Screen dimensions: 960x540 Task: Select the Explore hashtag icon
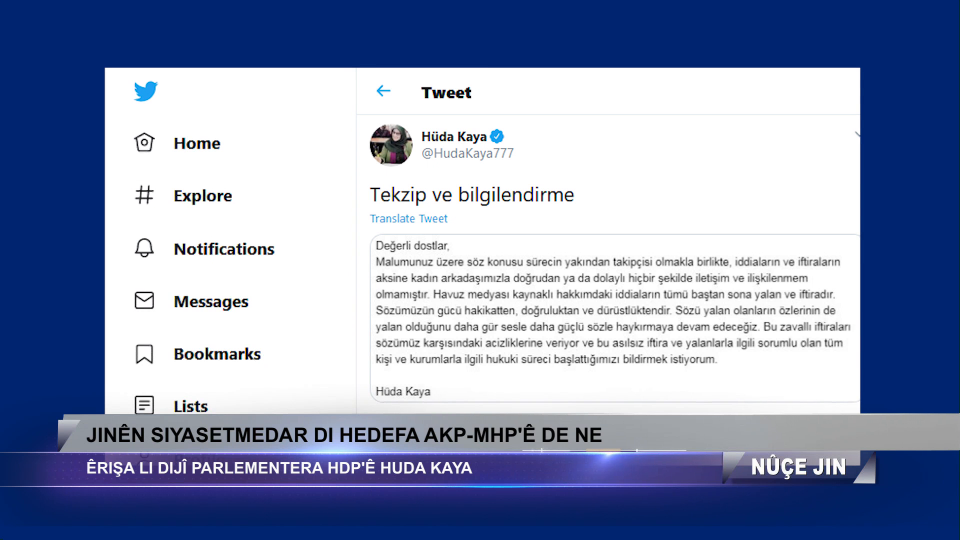[144, 195]
